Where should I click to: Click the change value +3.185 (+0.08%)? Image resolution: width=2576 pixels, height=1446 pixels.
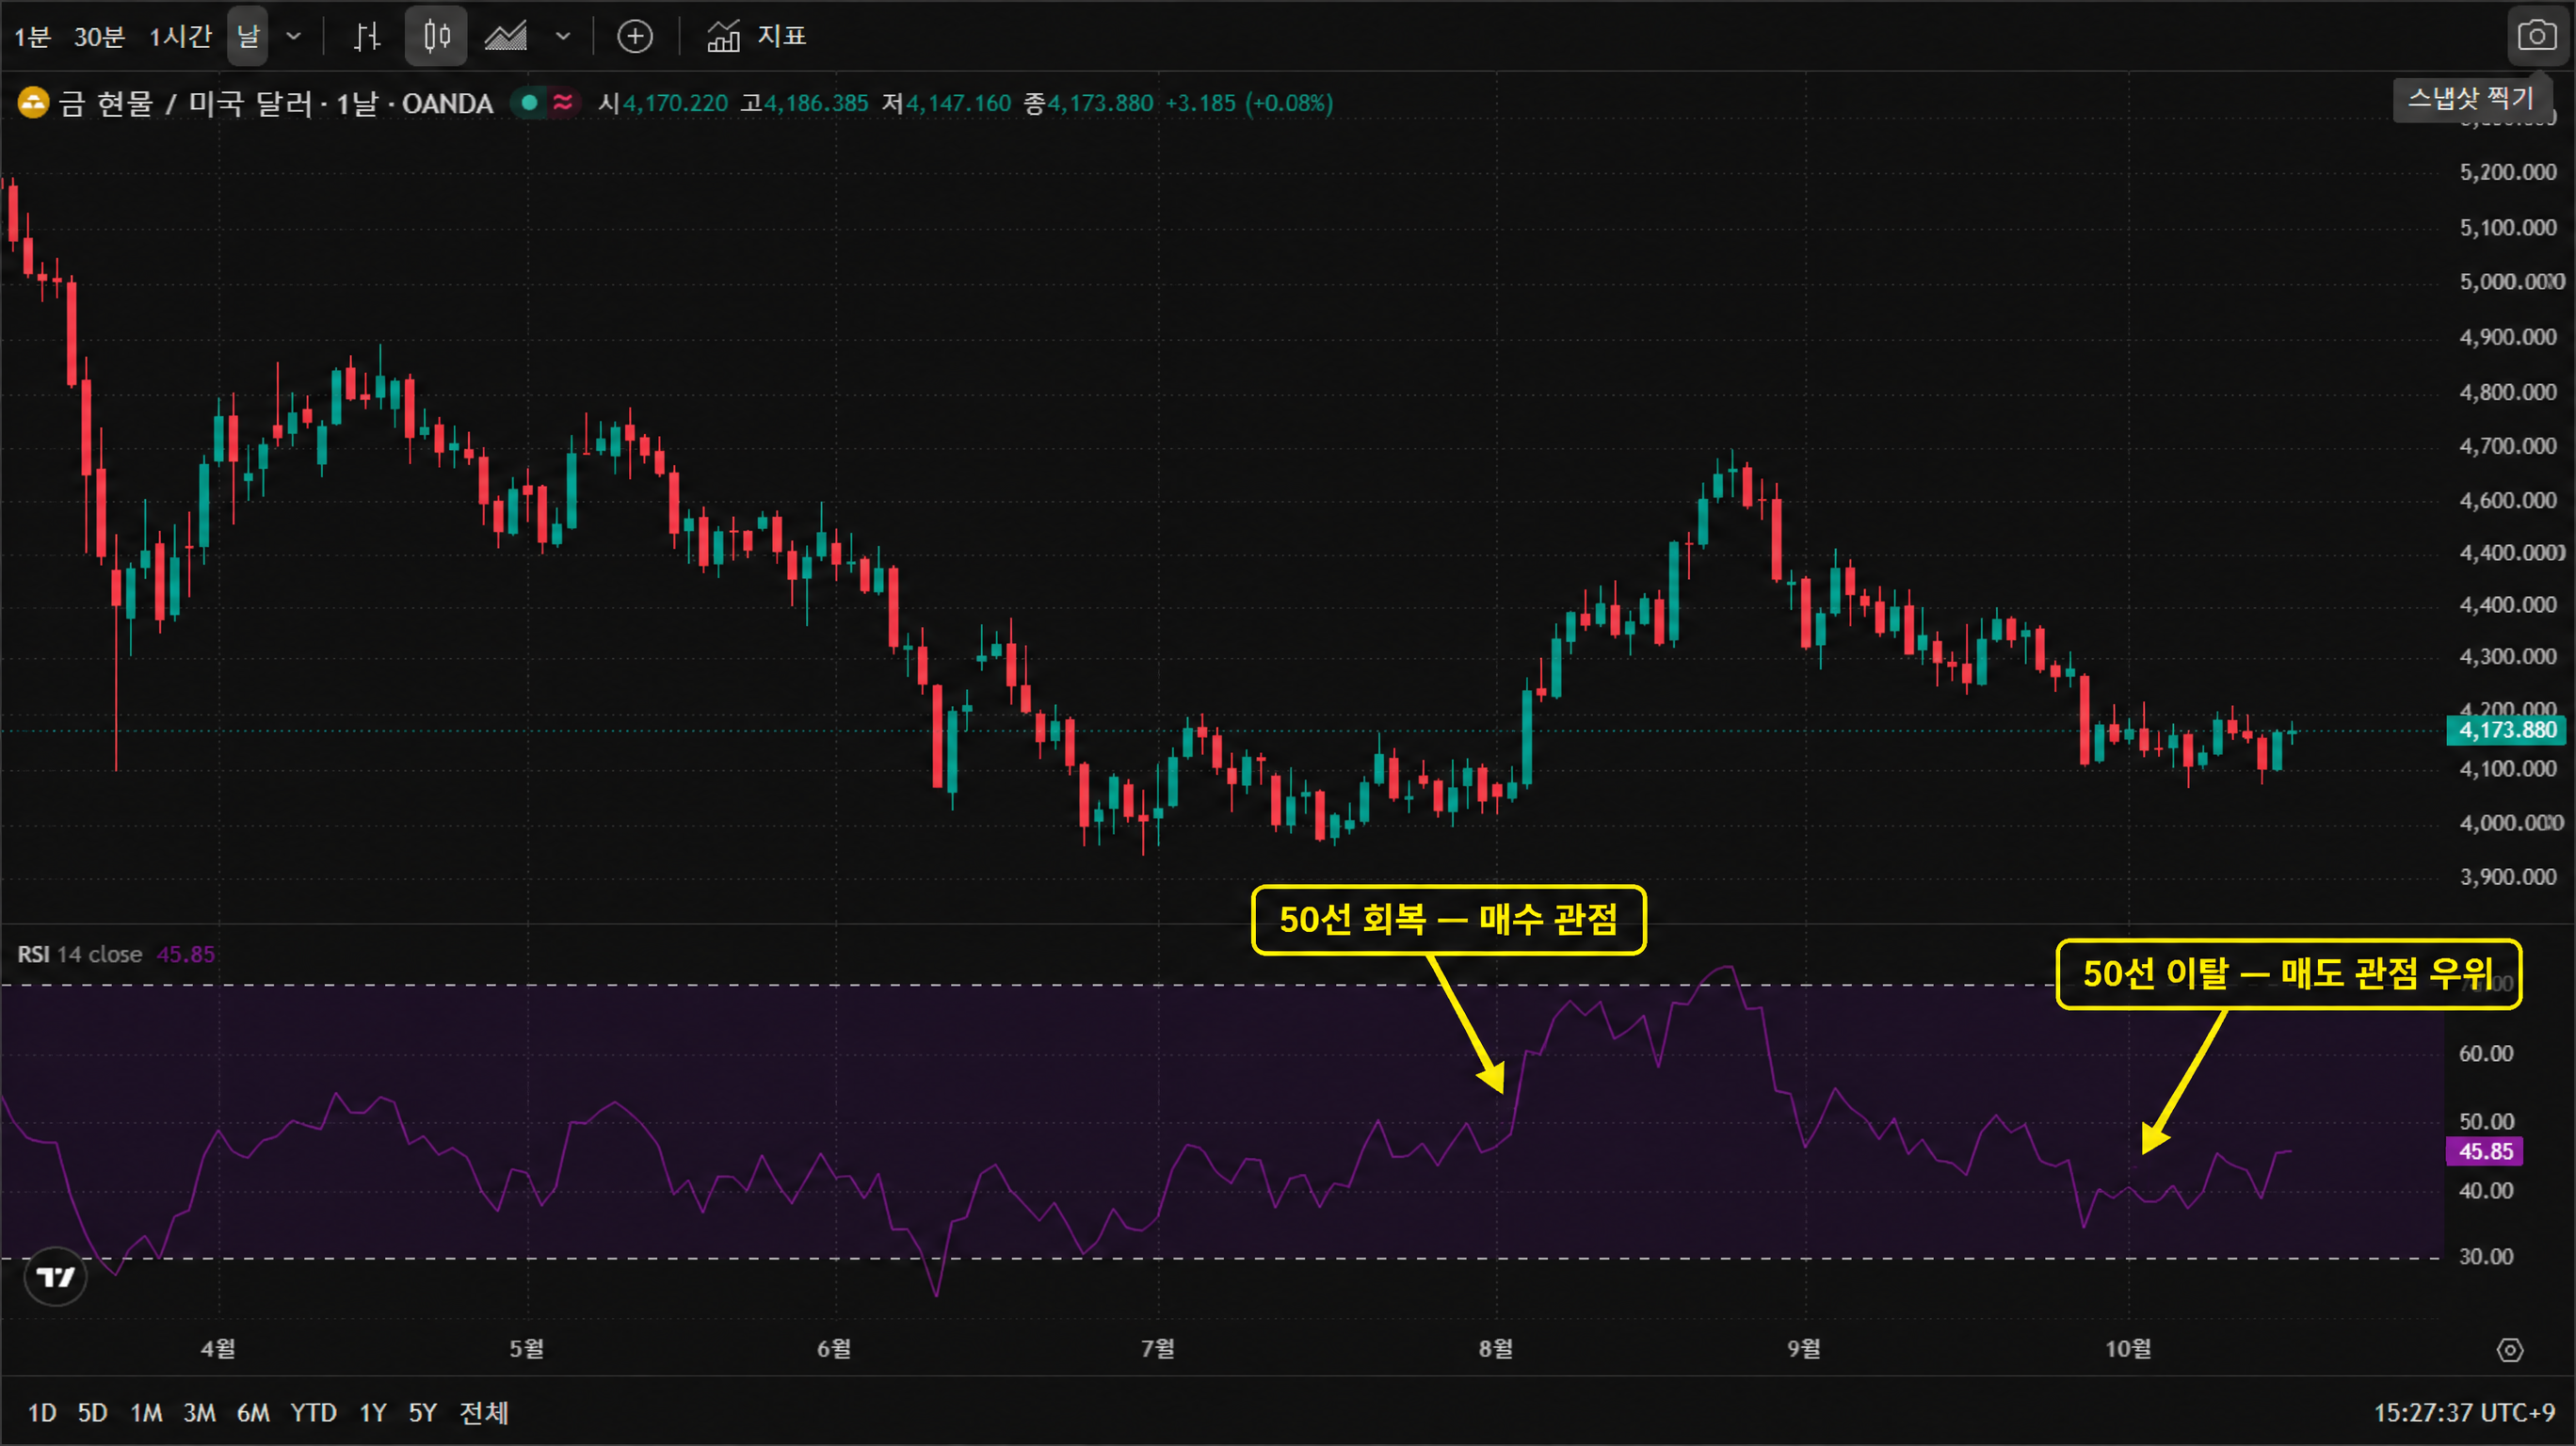coord(1249,103)
